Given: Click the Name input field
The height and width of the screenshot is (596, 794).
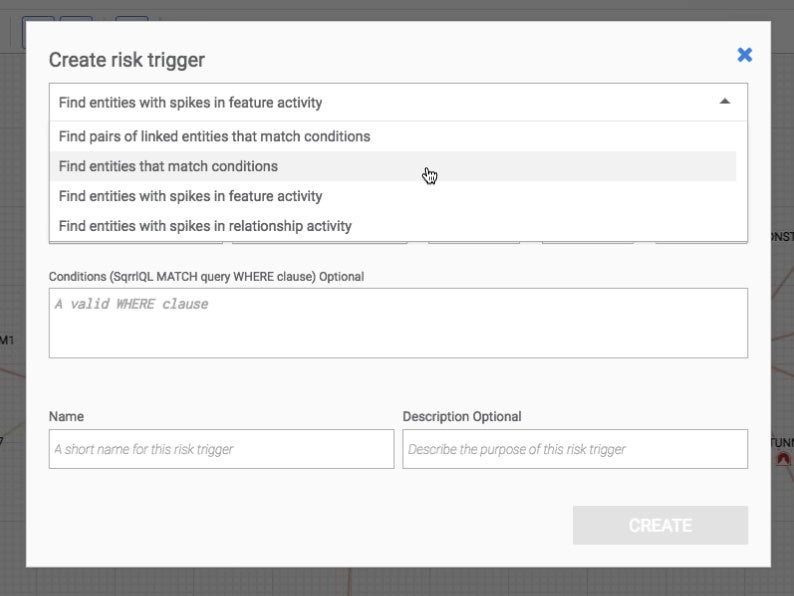Looking at the screenshot, I should click(221, 449).
